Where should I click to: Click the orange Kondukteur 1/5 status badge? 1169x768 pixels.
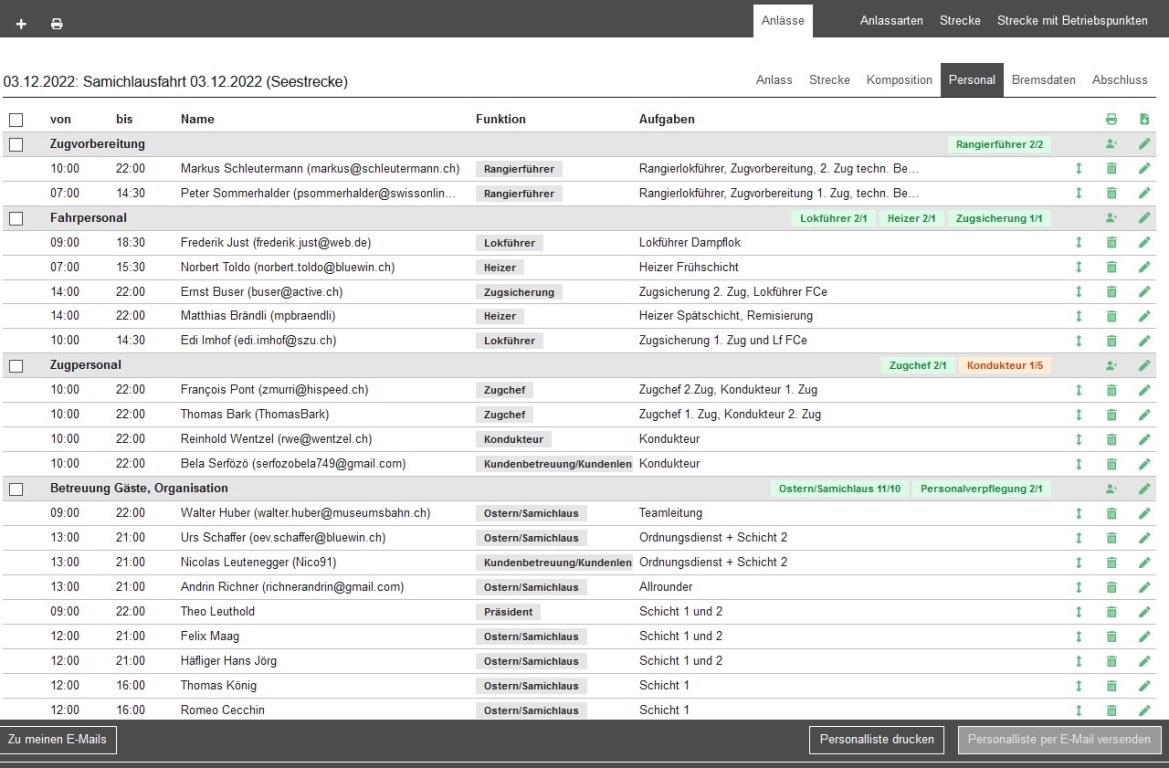pyautogui.click(x=1004, y=366)
